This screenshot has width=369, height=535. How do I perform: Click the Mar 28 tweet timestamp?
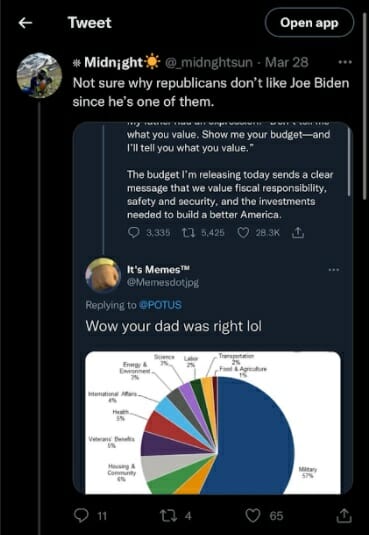point(286,62)
